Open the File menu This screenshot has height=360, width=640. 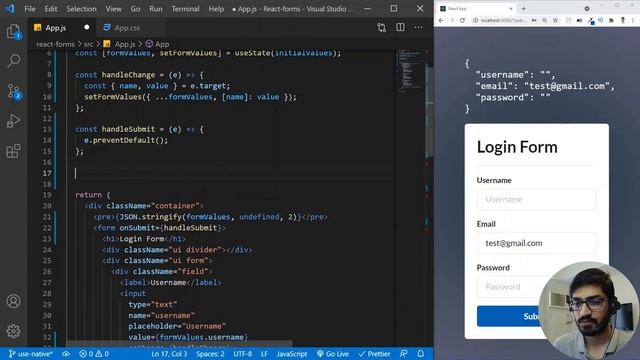[30, 9]
